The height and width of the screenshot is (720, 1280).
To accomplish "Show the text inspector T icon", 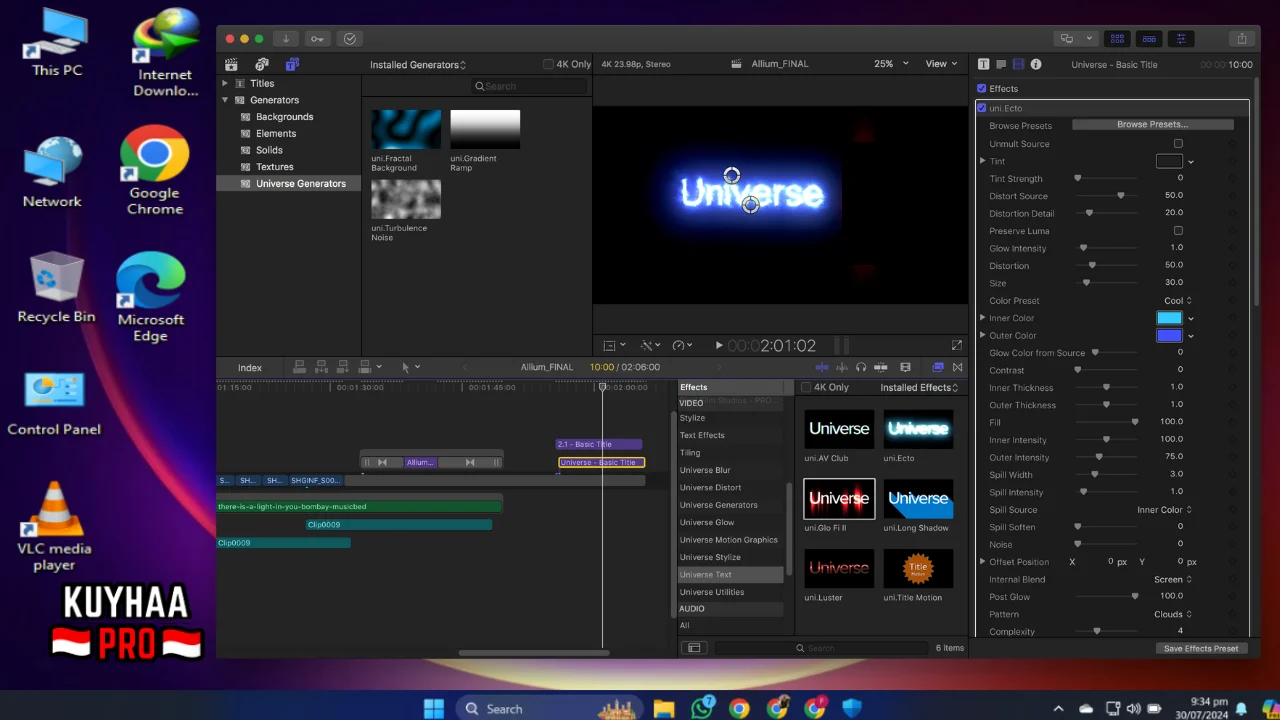I will coord(983,64).
